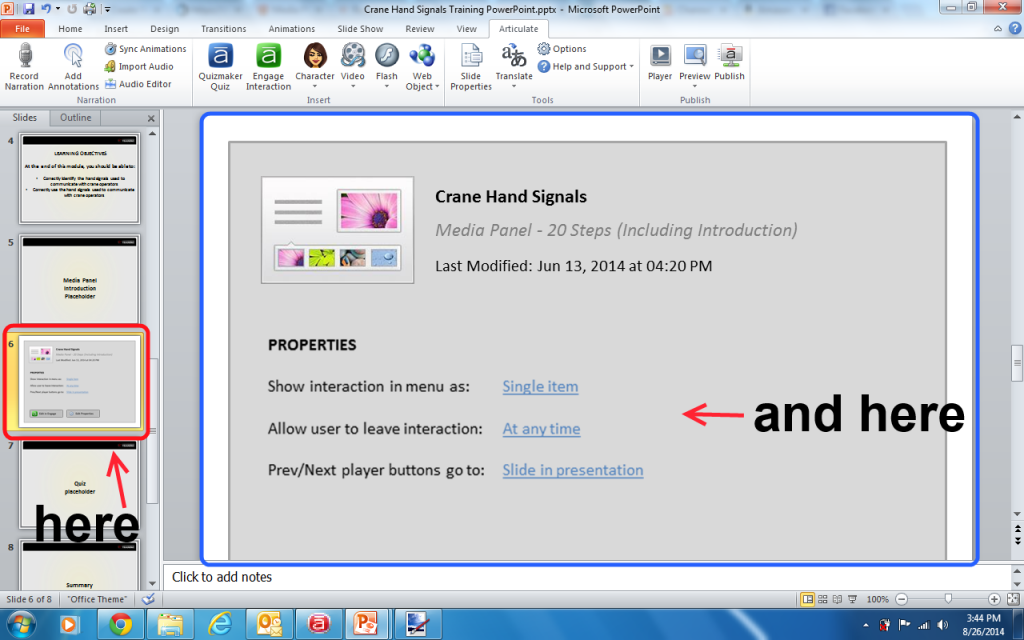1024x640 pixels.
Task: Insert a Quizmaker Quiz
Action: [220, 66]
